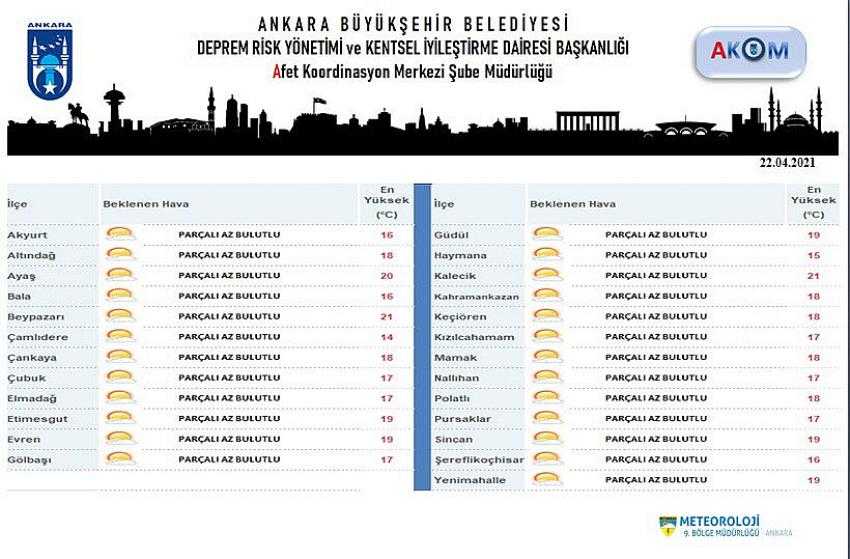
Task: Click the Ankara municipality crest logo
Action: [50, 61]
